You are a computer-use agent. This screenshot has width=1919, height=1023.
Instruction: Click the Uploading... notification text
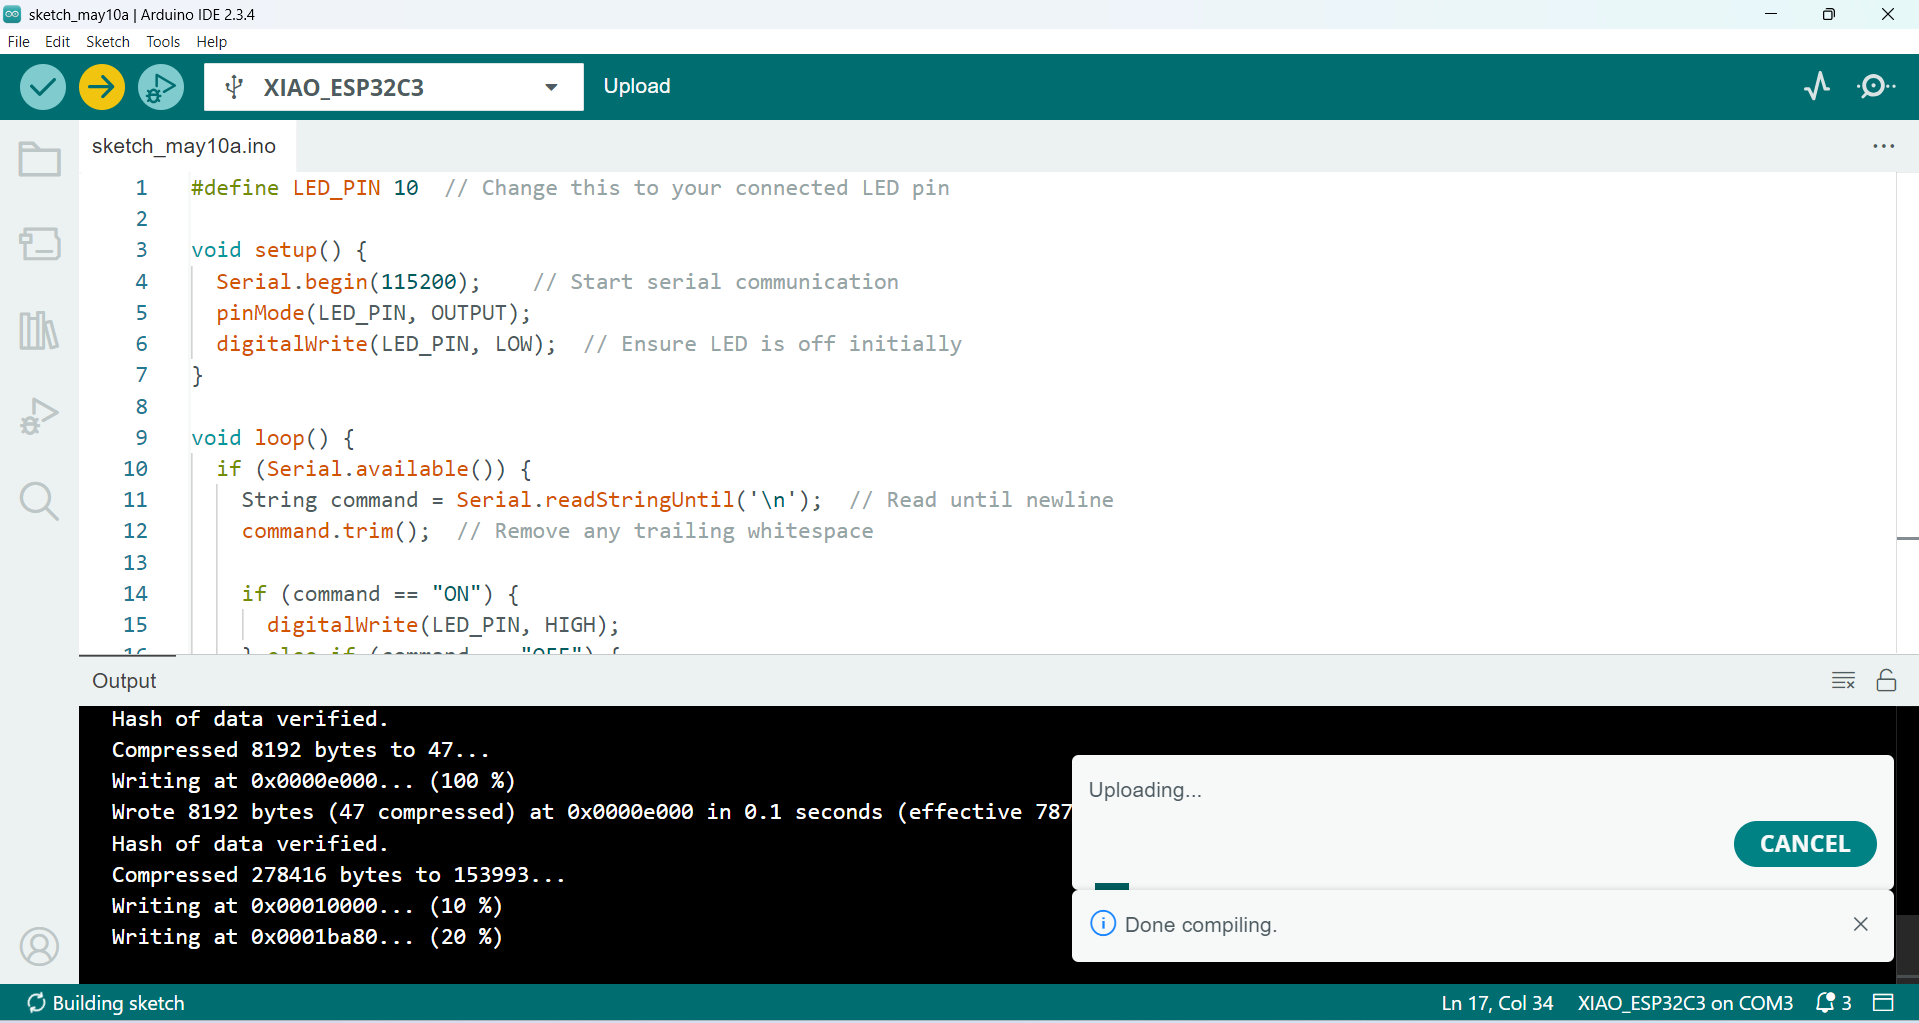[1145, 789]
